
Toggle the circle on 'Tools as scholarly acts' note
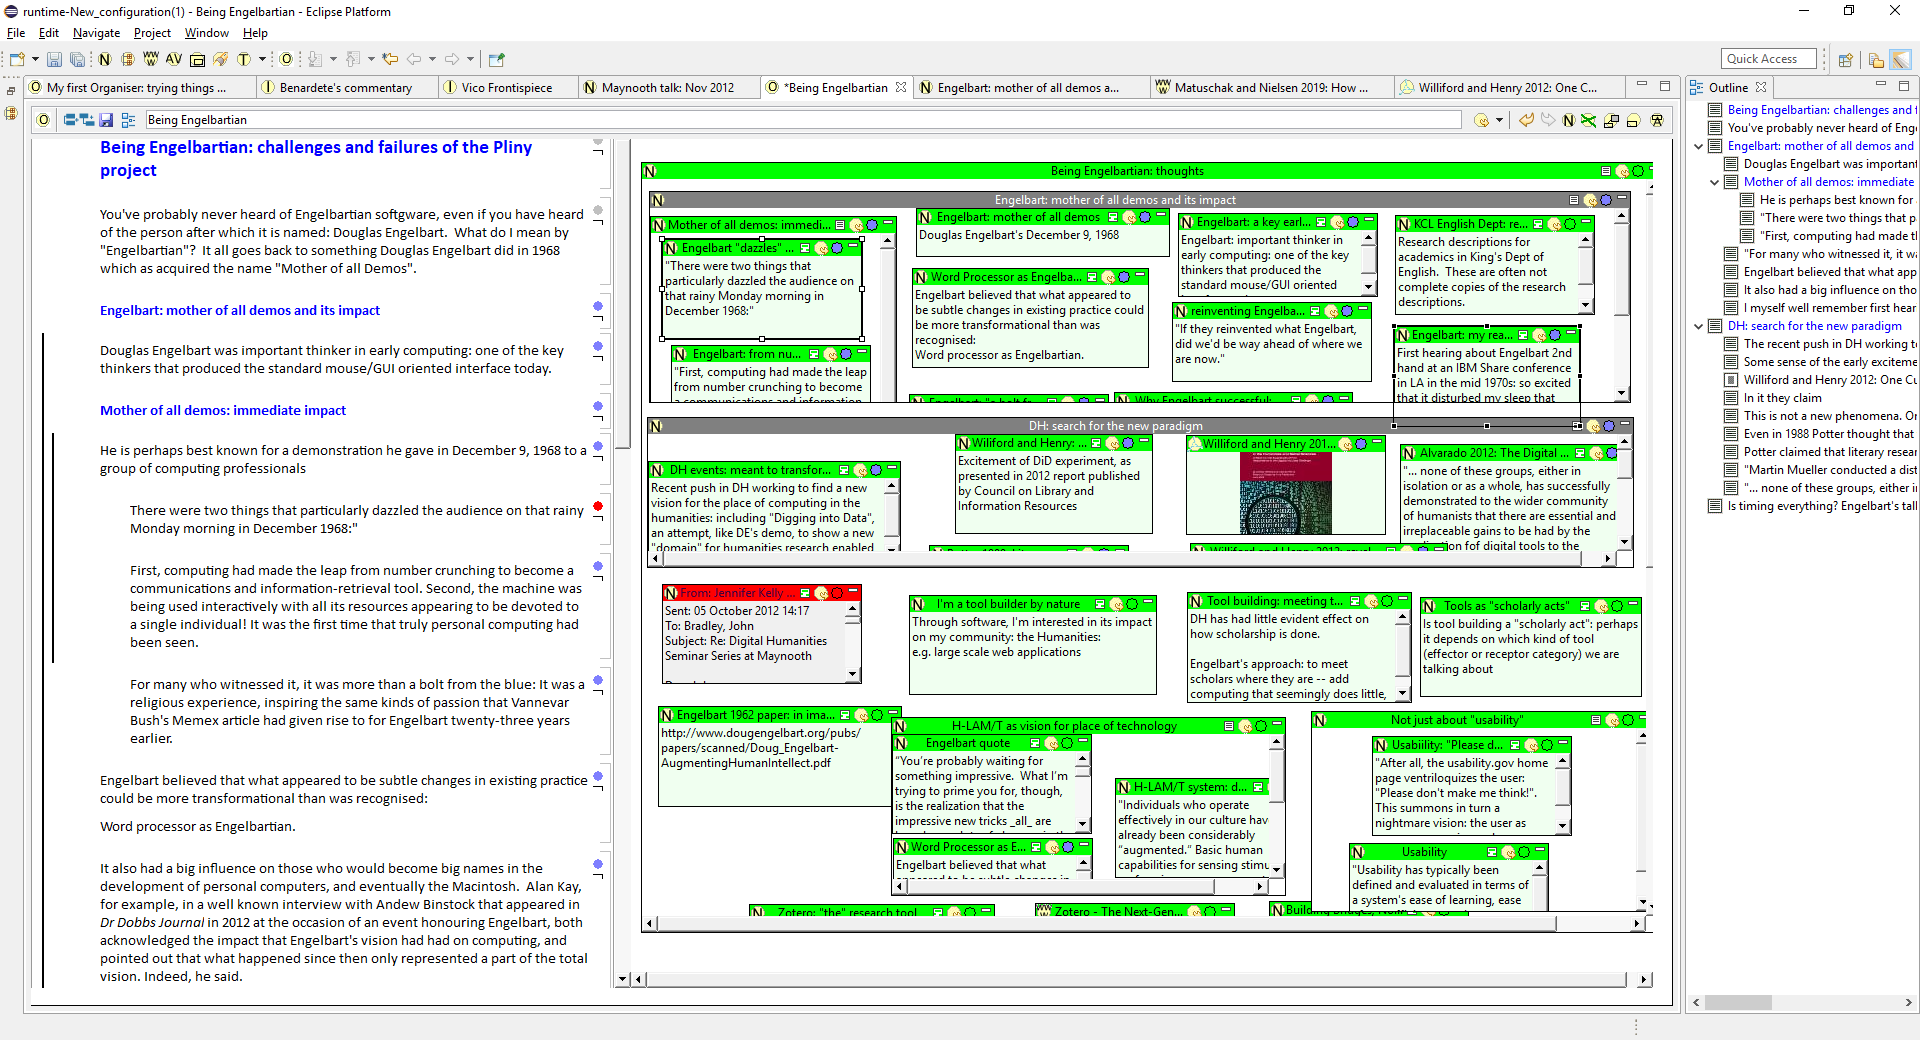pyautogui.click(x=1616, y=606)
